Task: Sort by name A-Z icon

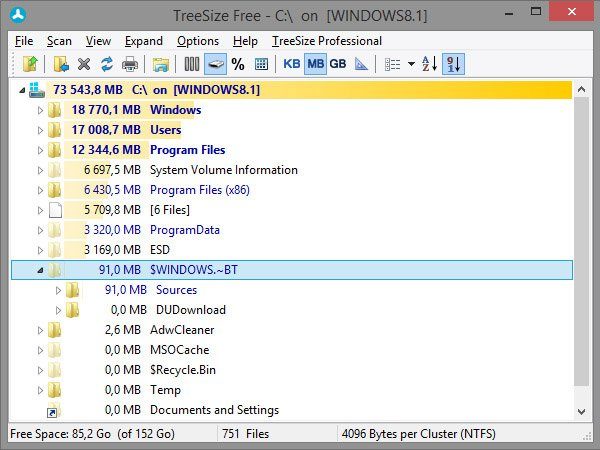Action: [429, 64]
